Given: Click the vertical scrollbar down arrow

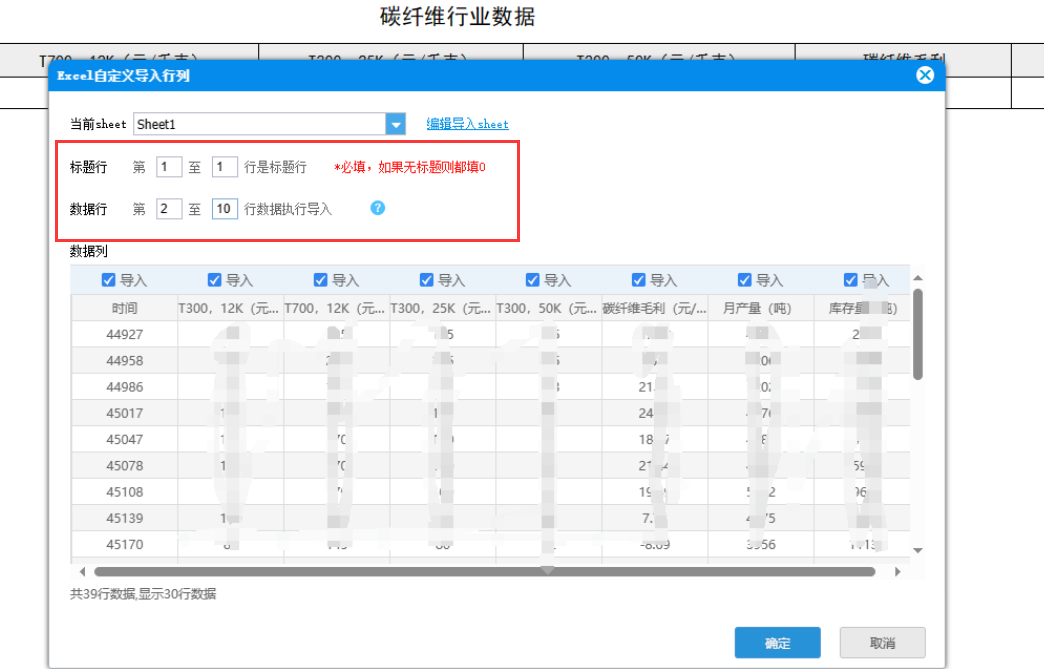Looking at the screenshot, I should point(918,551).
